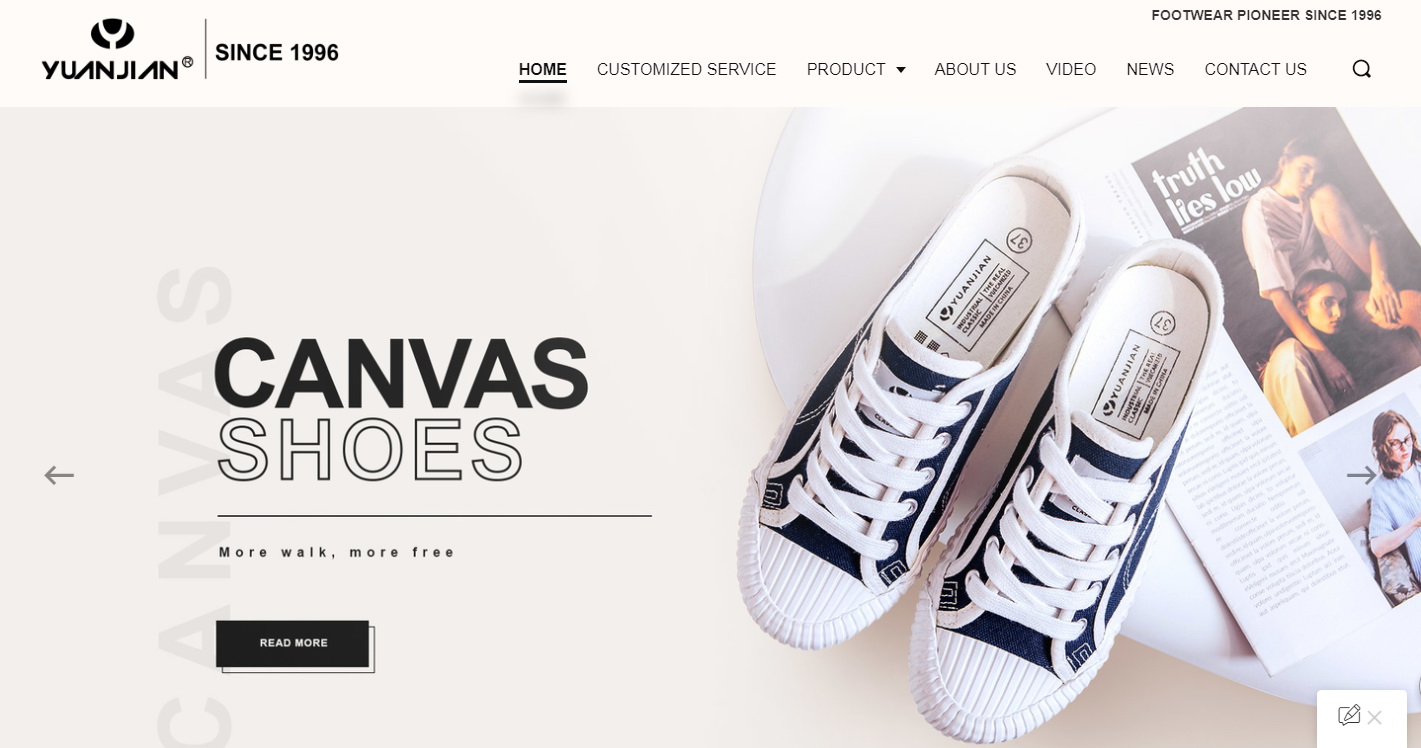The width and height of the screenshot is (1421, 748).
Task: Navigate to About Us
Action: (975, 69)
